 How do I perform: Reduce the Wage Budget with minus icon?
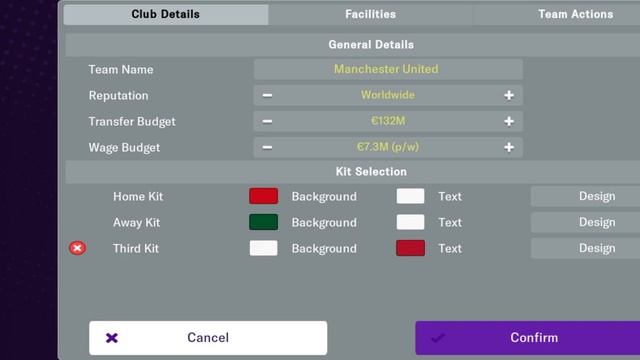pos(267,147)
